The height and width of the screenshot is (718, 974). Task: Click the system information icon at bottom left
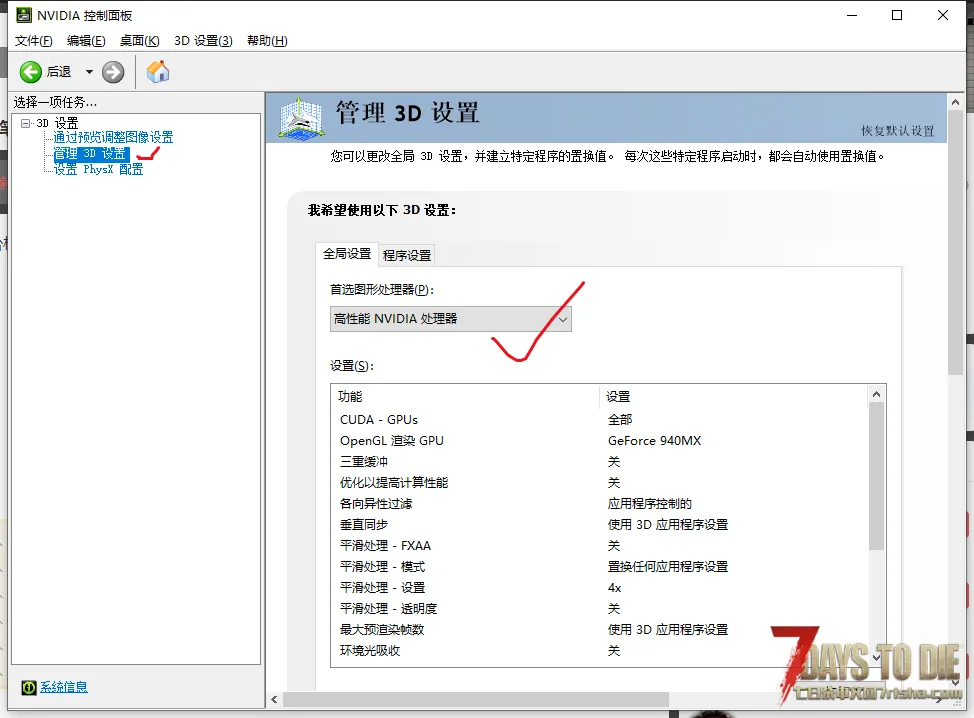pyautogui.click(x=29, y=687)
